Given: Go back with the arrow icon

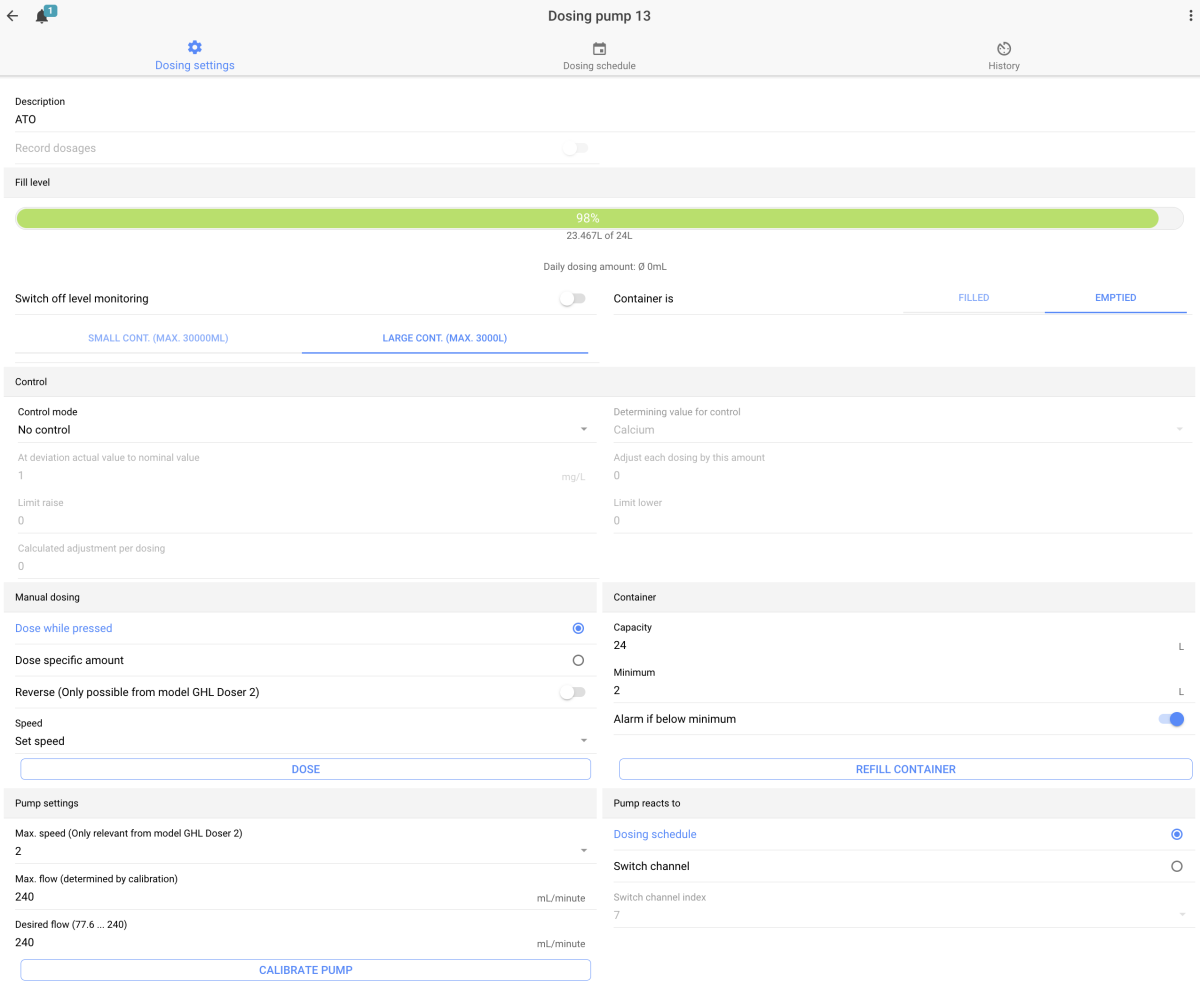Looking at the screenshot, I should [x=12, y=16].
